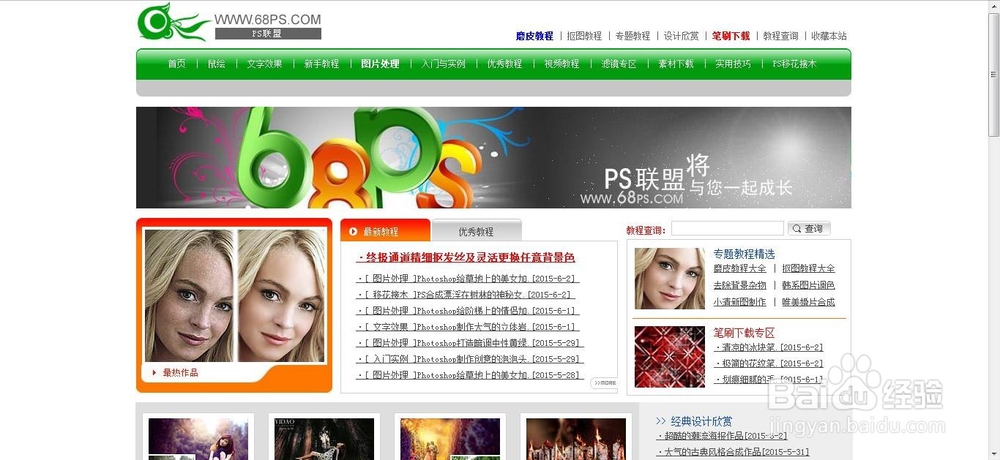This screenshot has width=1000, height=460.
Task: Open the 最热作品 label link
Action: 180,373
